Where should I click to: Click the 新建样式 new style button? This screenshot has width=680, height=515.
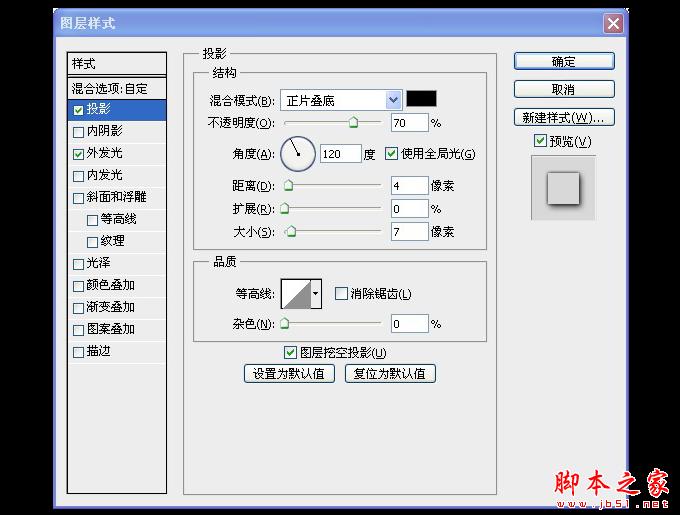coord(564,117)
